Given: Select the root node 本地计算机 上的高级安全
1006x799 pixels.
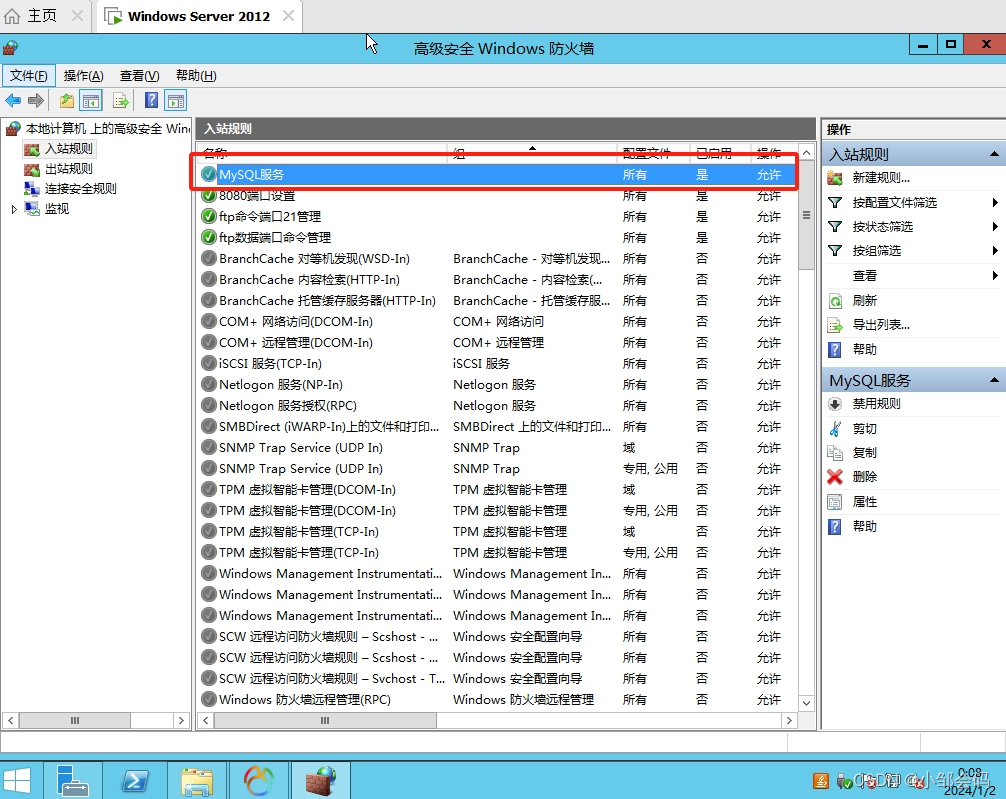Looking at the screenshot, I should tap(107, 129).
